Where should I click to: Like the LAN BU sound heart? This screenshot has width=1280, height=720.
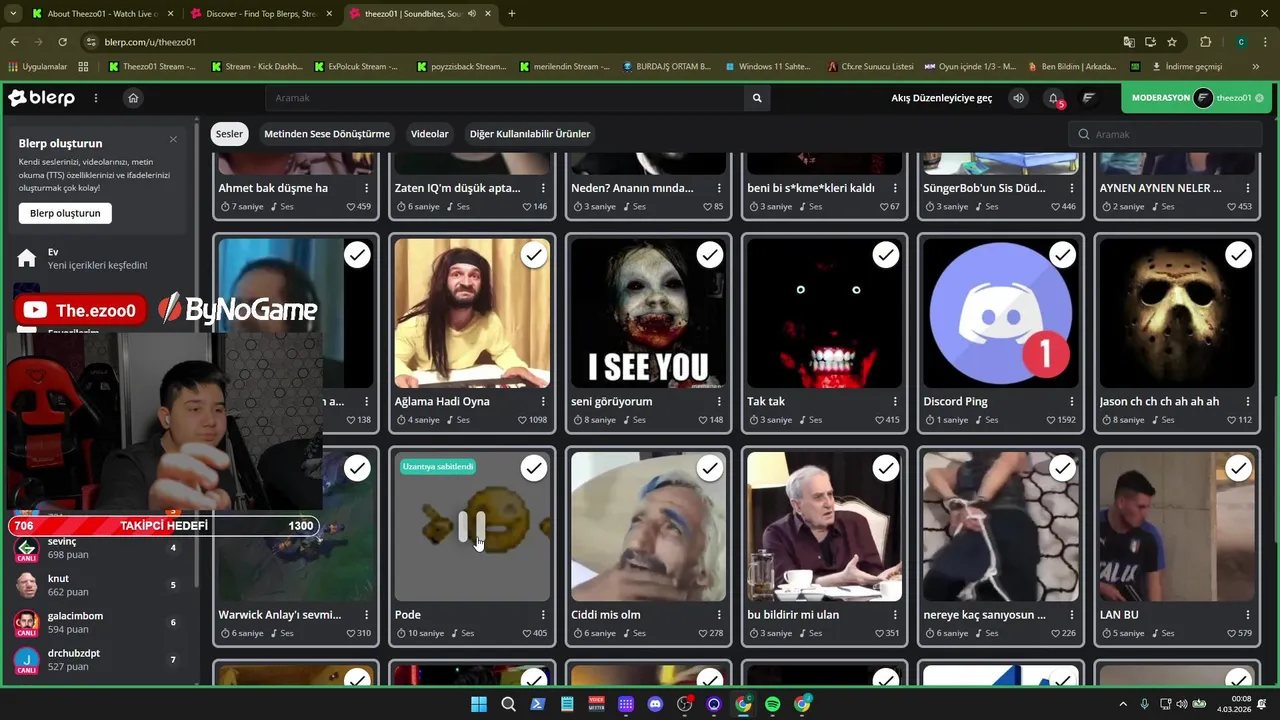[x=1231, y=633]
